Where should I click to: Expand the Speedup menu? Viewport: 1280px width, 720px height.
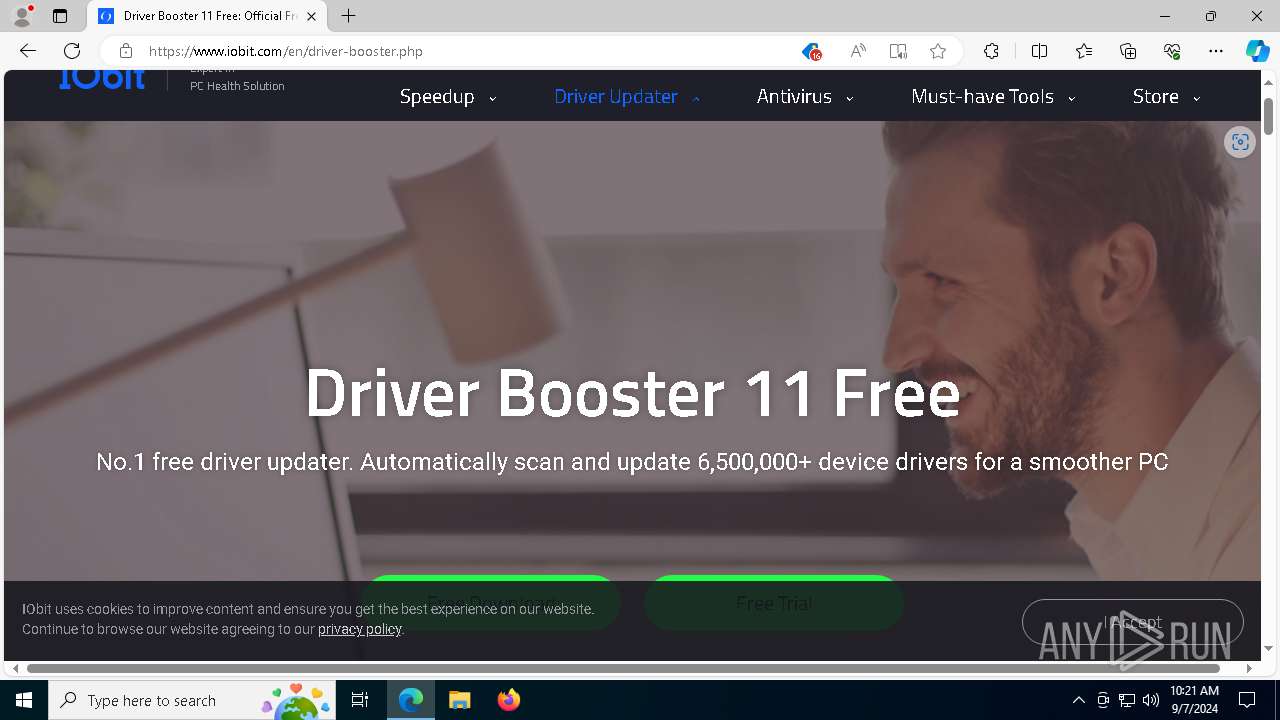coord(448,96)
